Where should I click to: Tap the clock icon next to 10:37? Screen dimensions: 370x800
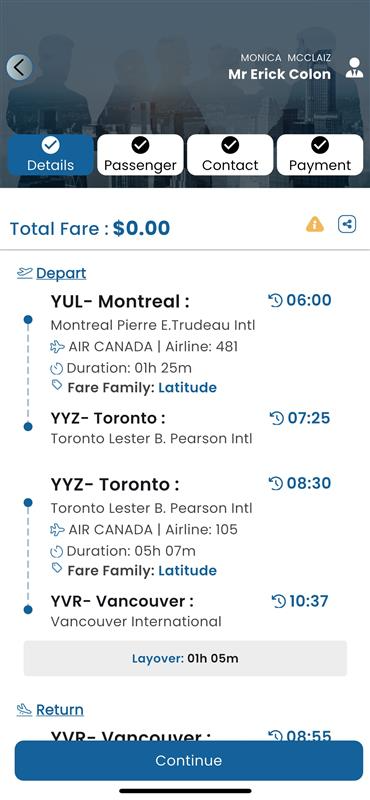[x=279, y=602]
